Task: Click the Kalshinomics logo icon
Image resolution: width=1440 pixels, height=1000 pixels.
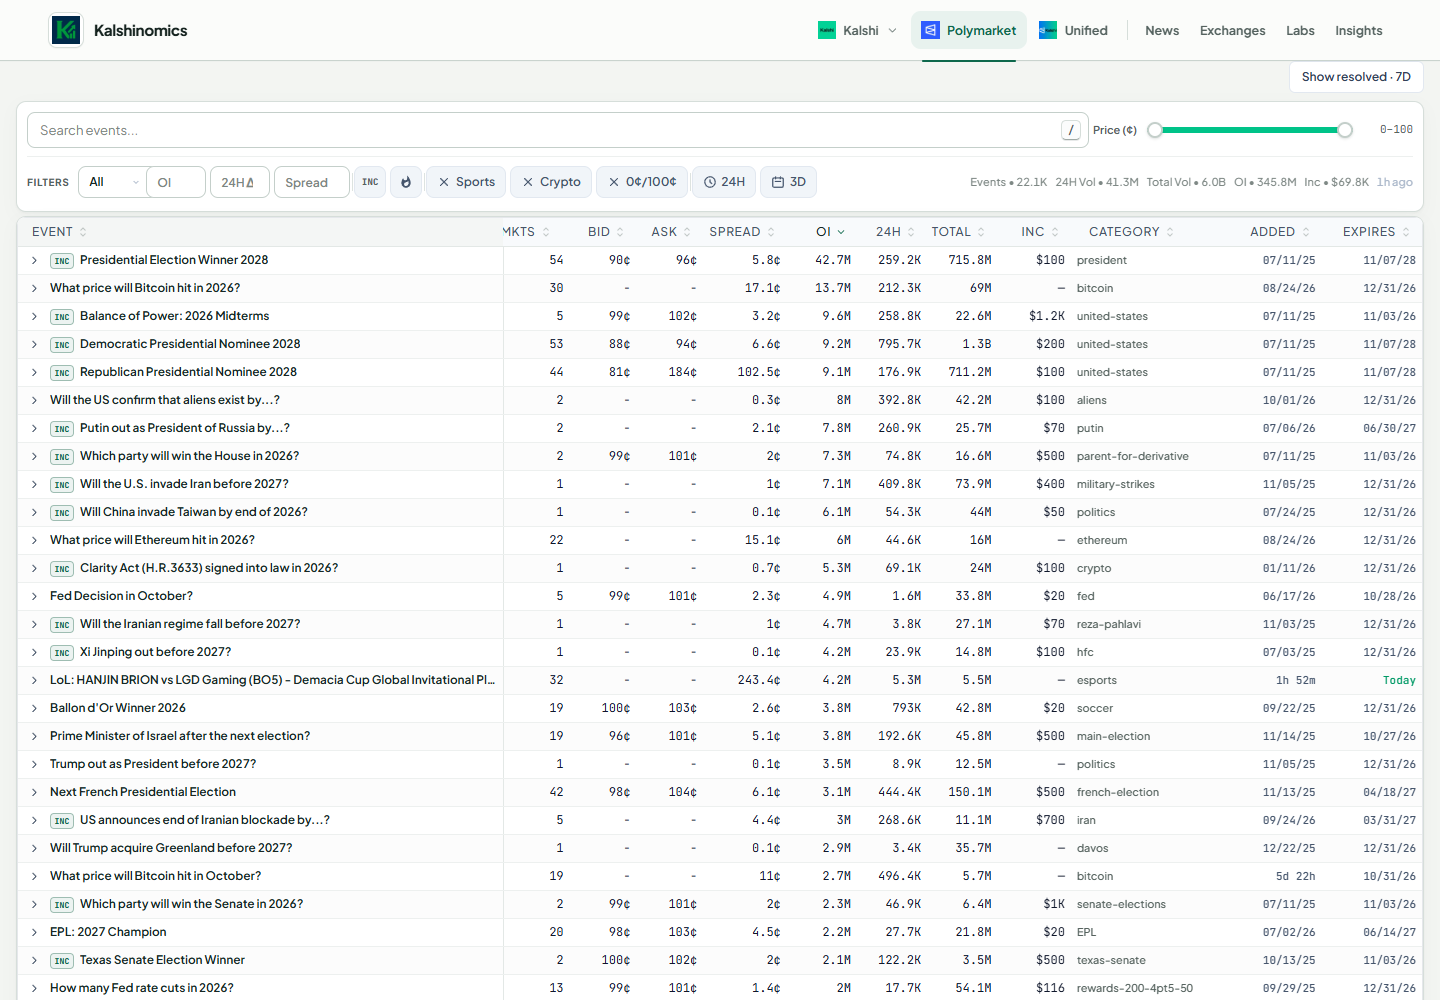Action: tap(66, 30)
